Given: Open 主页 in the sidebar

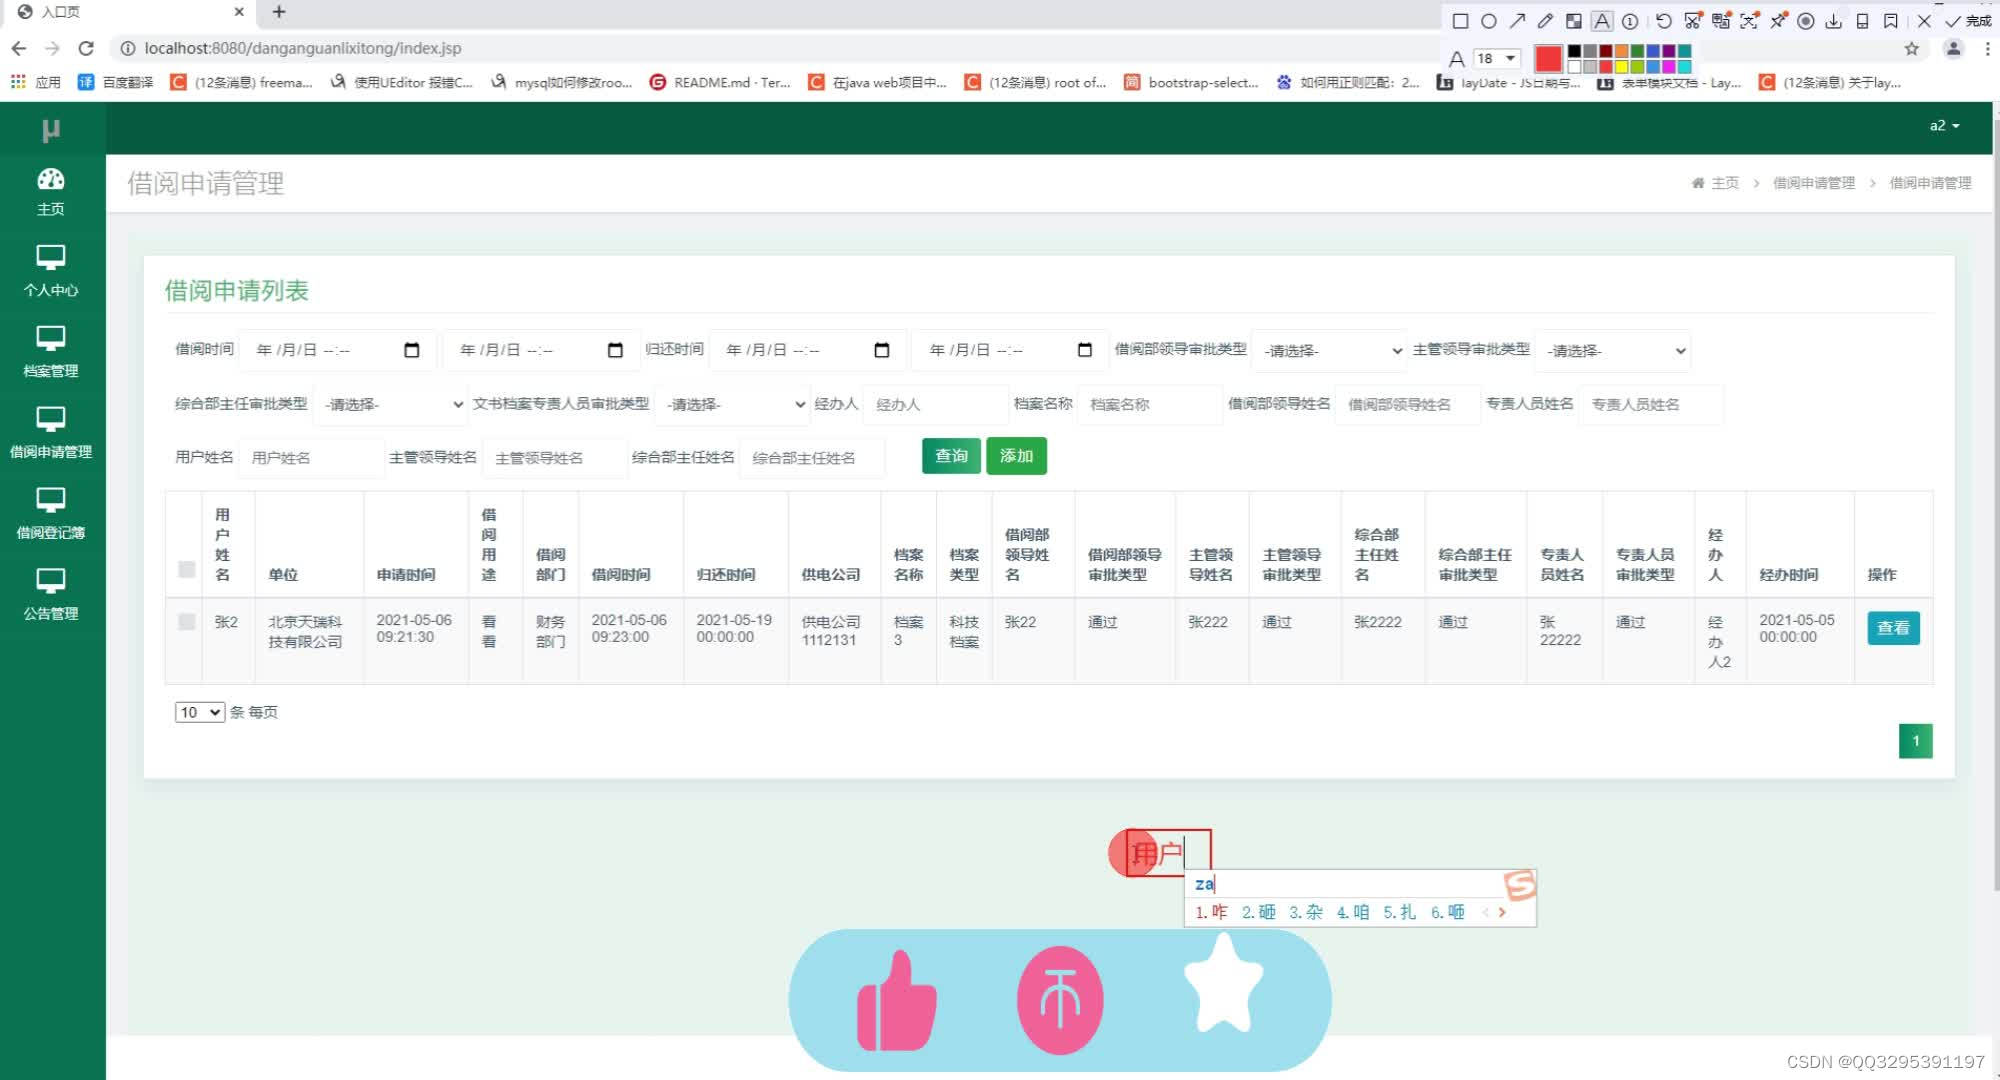Looking at the screenshot, I should coord(51,192).
